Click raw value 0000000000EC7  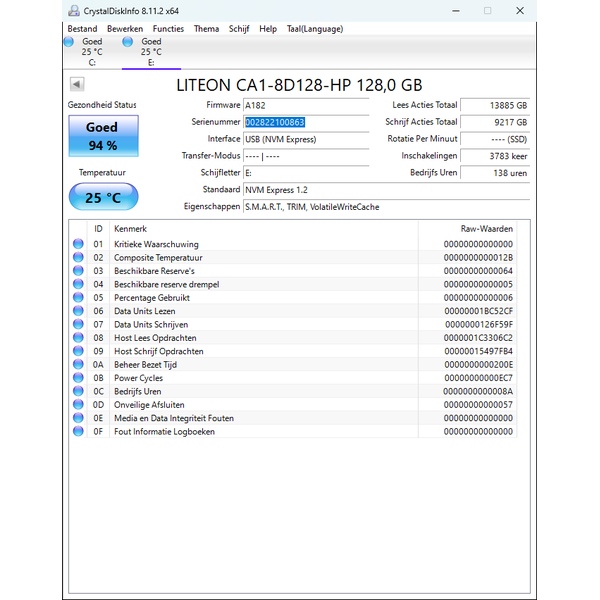478,378
